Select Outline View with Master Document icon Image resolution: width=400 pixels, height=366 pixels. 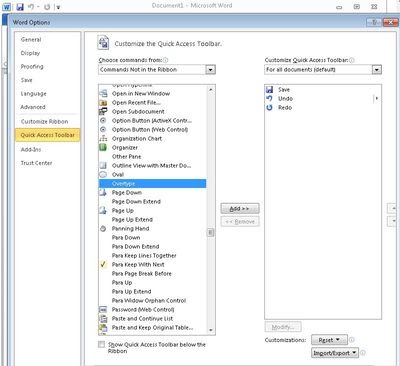(103, 166)
